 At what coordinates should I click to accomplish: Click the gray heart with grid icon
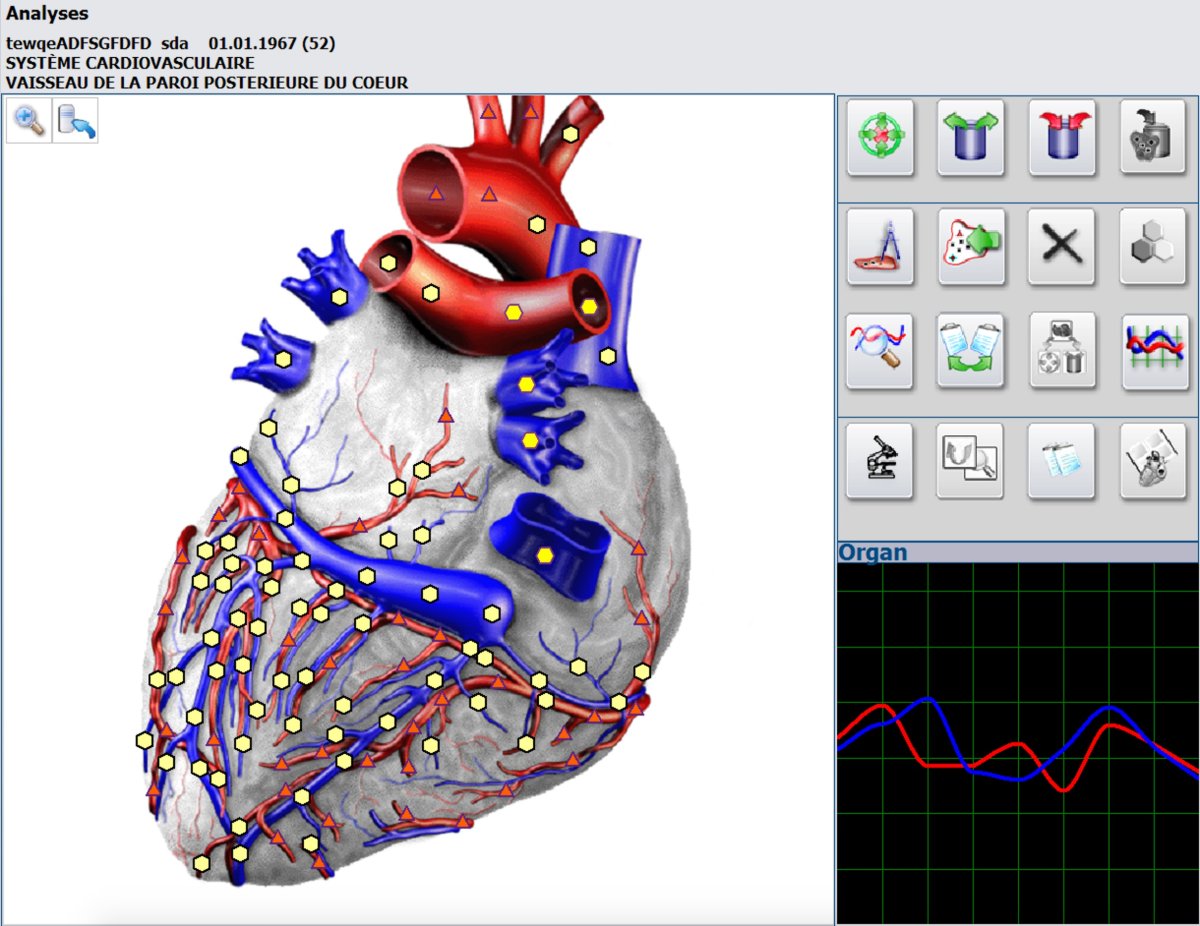click(1153, 461)
